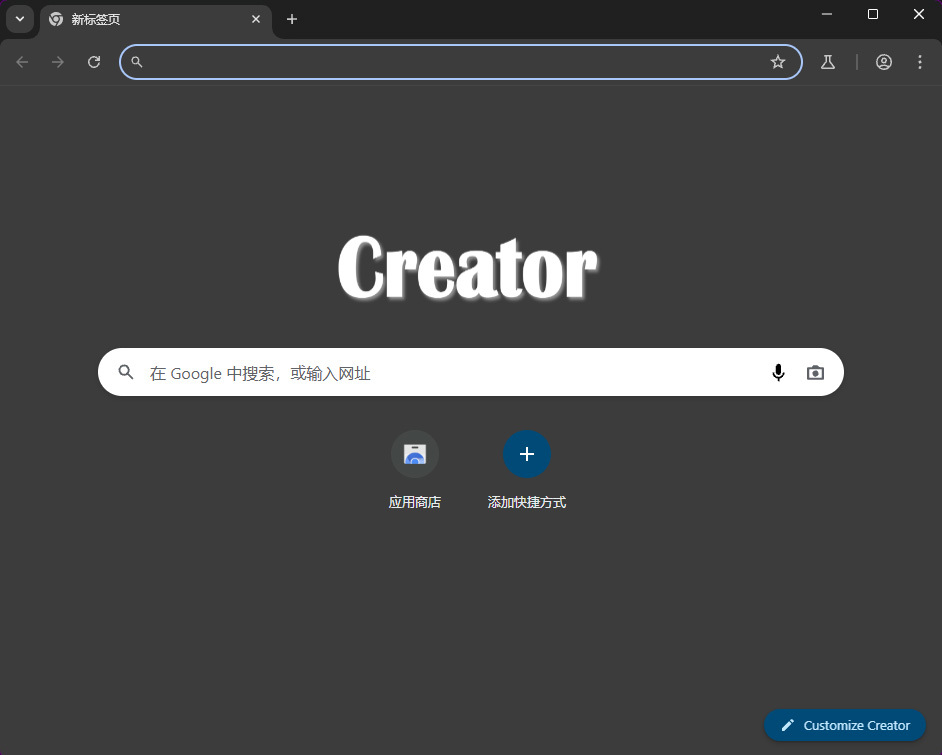Close the browser window
Image resolution: width=942 pixels, height=755 pixels.
tap(919, 14)
